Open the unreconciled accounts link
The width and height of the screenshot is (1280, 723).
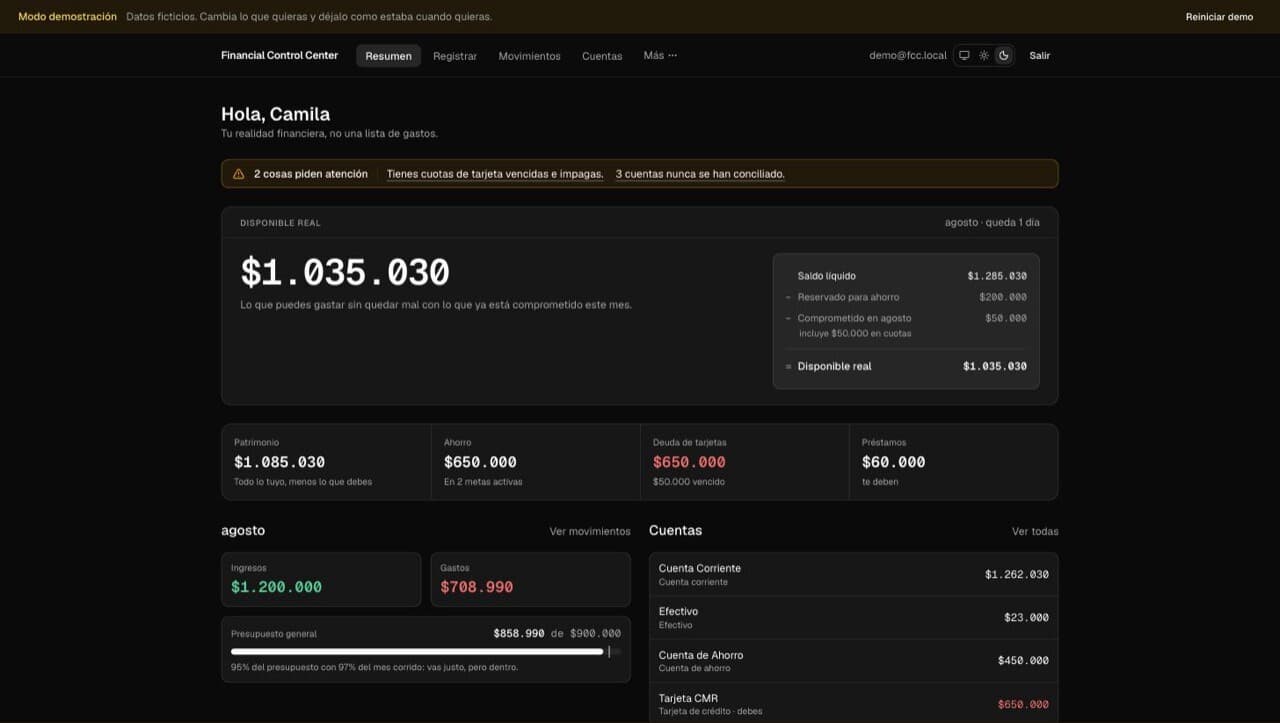tap(700, 174)
